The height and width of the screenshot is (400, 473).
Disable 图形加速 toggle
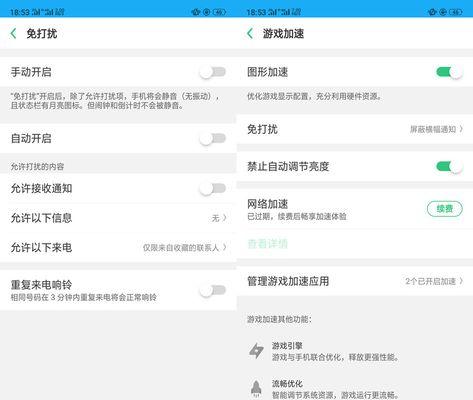pyautogui.click(x=449, y=72)
